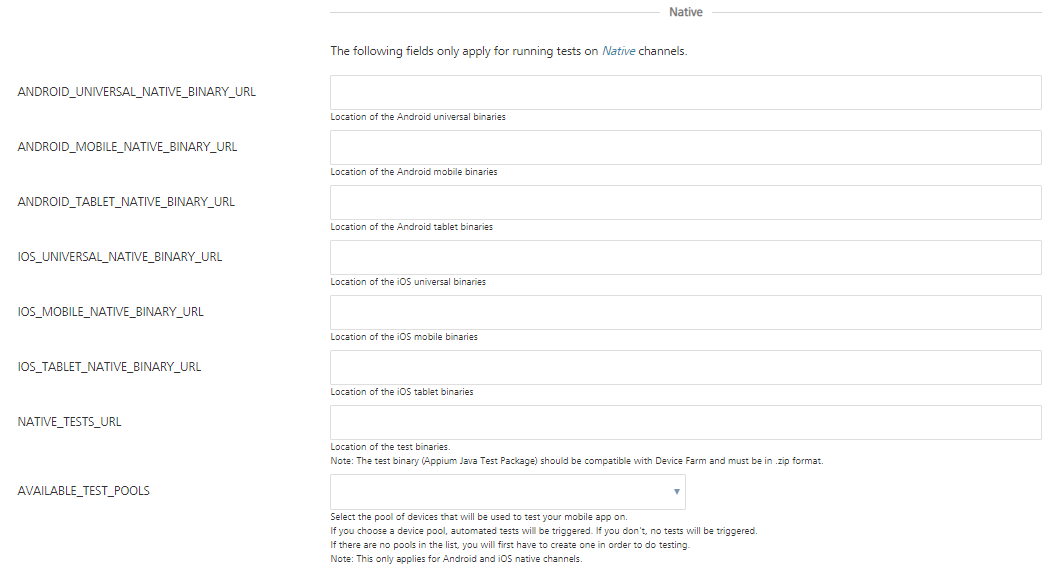Click the NATIVE_TESTS_URL input field
The height and width of the screenshot is (573, 1050).
685,422
